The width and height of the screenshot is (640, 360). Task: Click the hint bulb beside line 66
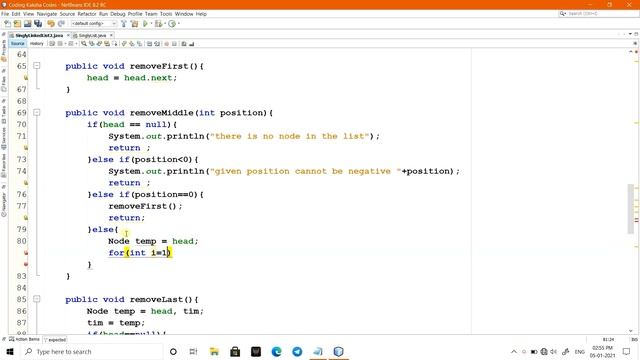25,78
